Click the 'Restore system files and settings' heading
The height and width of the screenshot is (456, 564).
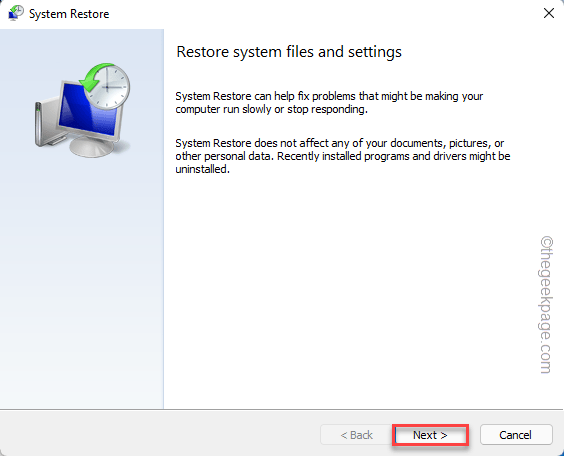click(x=289, y=52)
